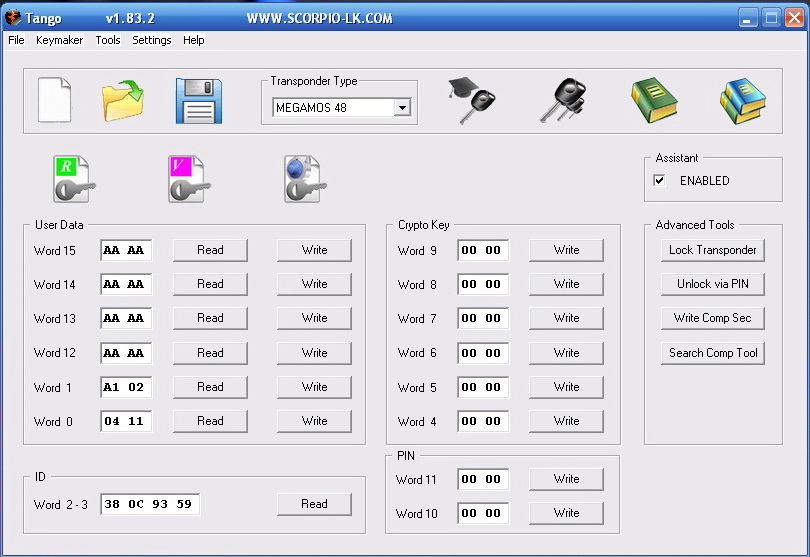Open the Settings menu

(151, 40)
